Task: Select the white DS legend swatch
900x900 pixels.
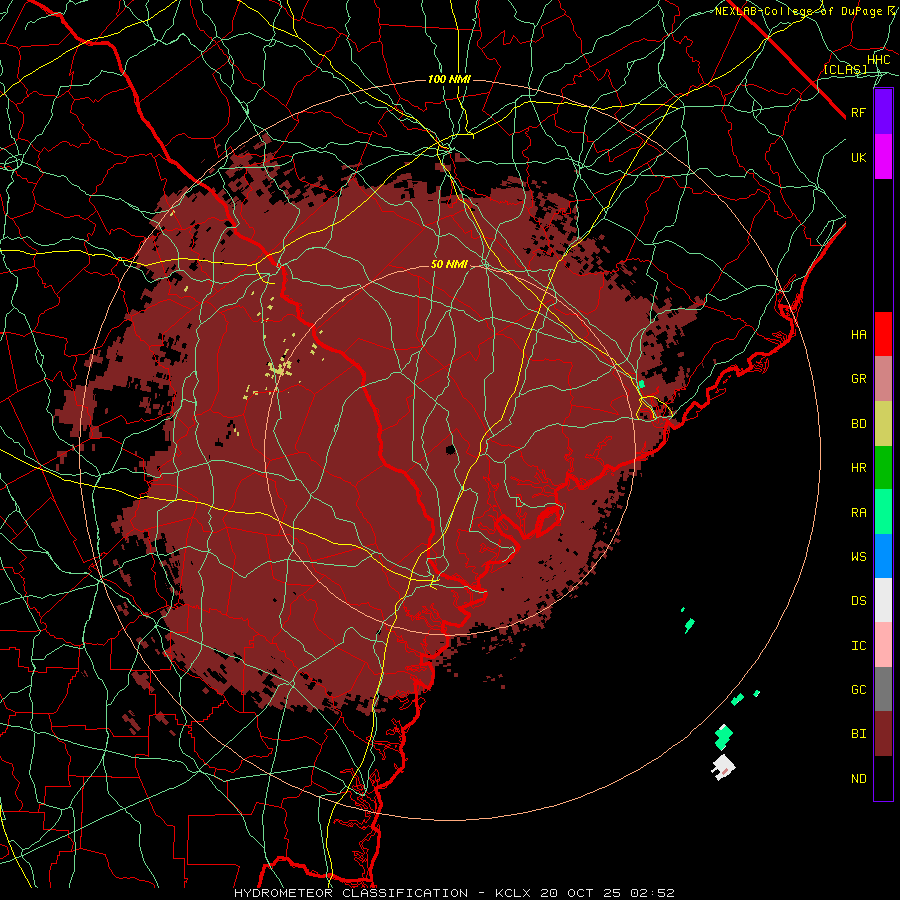Action: 883,600
